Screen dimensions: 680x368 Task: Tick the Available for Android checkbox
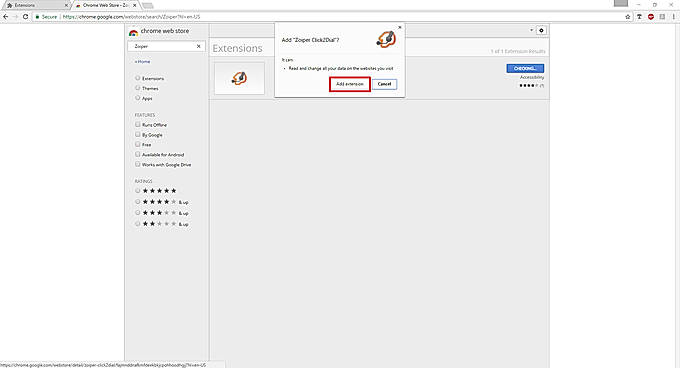coord(137,154)
